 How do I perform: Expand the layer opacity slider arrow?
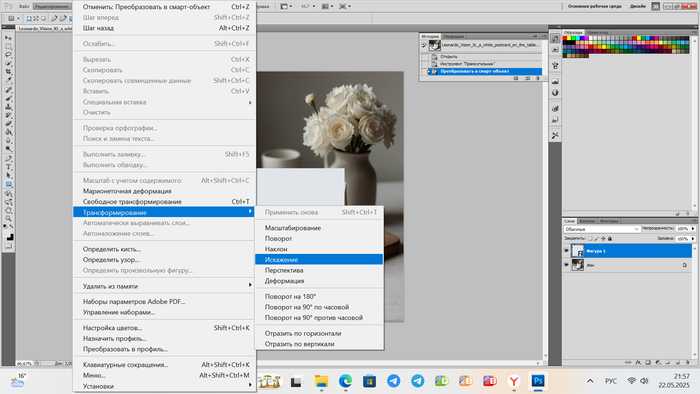coord(693,228)
